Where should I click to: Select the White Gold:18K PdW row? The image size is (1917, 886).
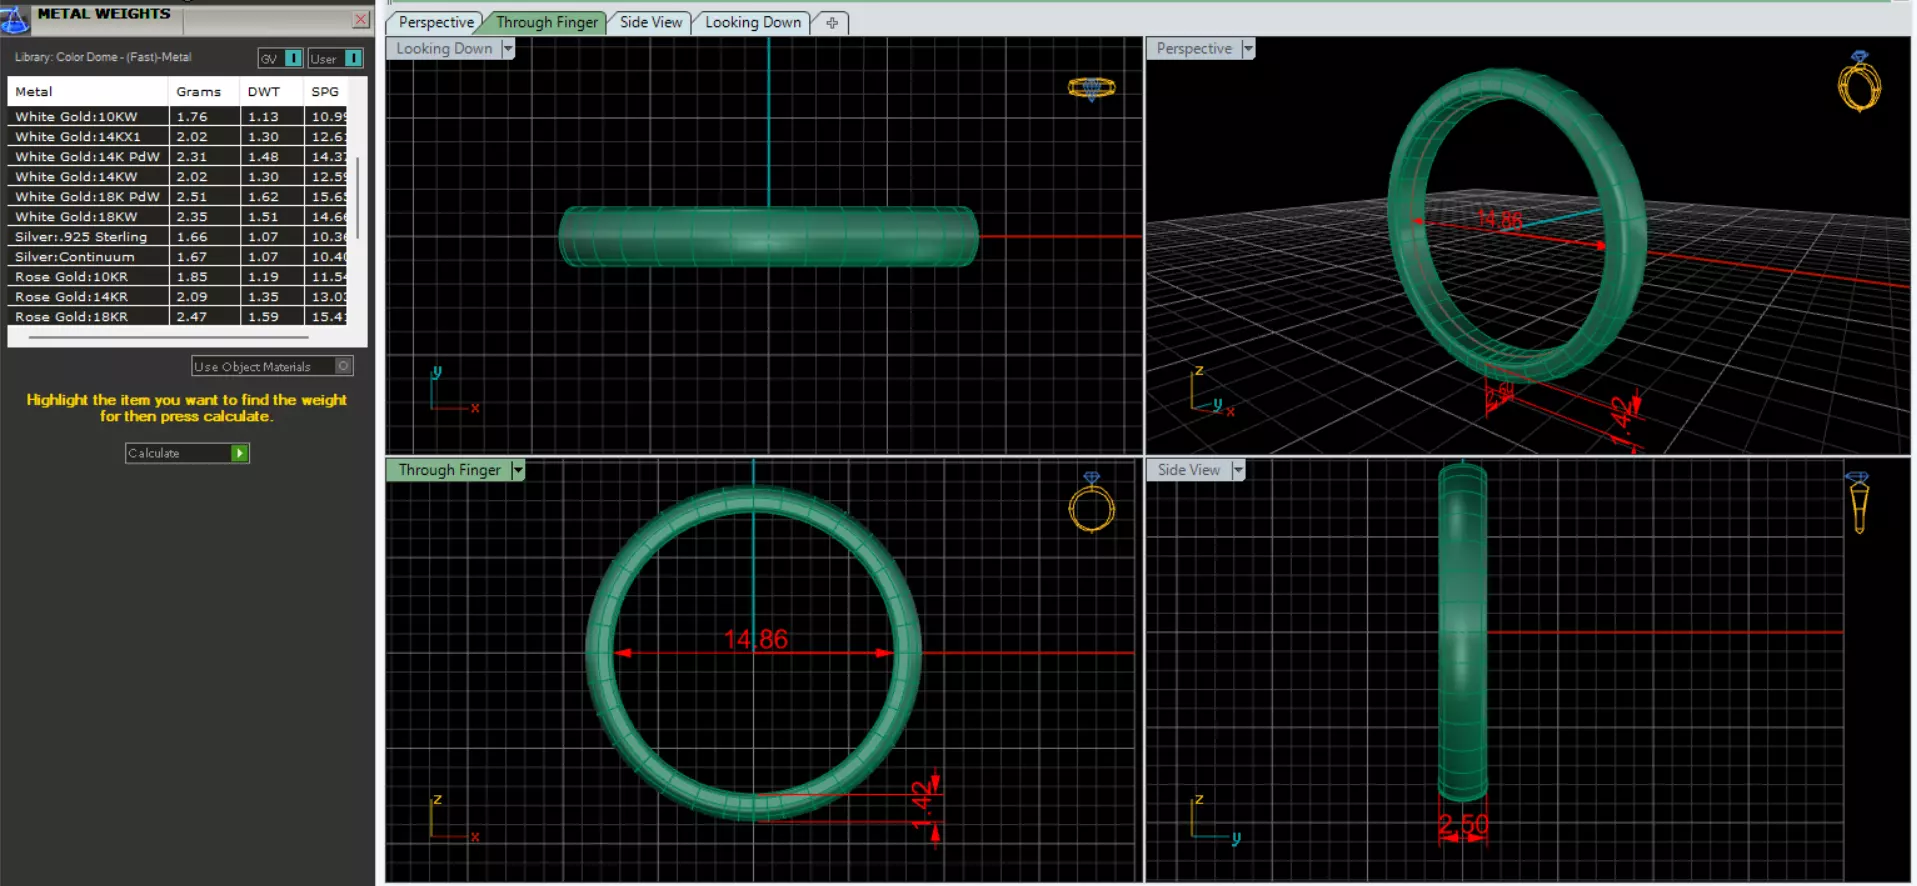(x=177, y=196)
